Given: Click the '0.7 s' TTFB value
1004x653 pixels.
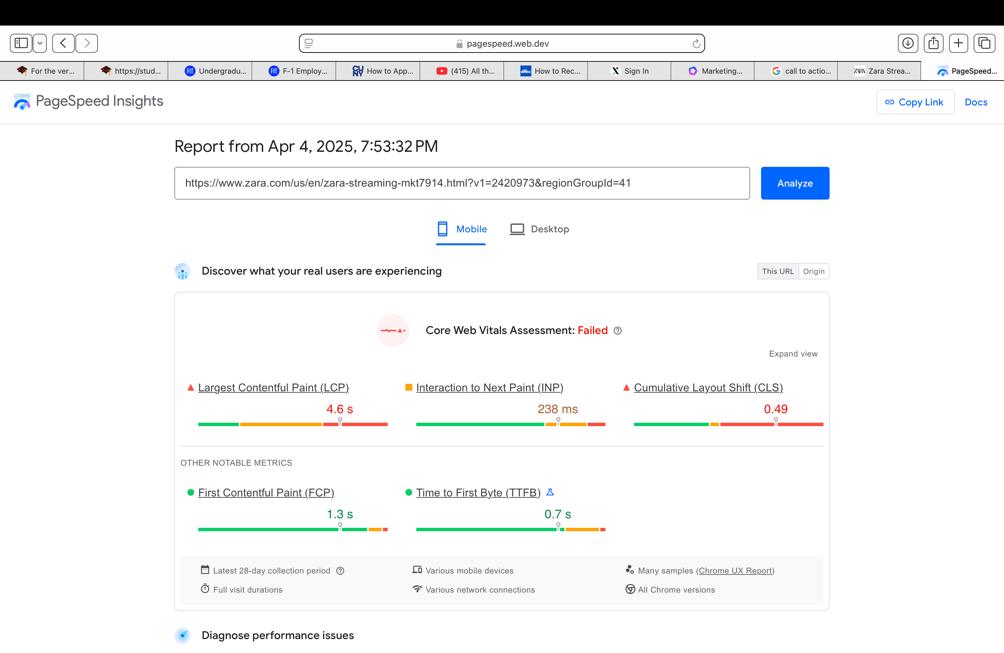Looking at the screenshot, I should pos(558,514).
